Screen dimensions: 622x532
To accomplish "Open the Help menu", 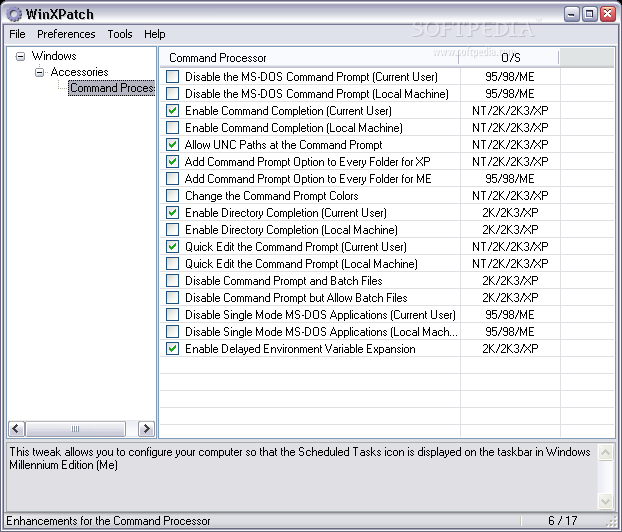I will [x=155, y=34].
